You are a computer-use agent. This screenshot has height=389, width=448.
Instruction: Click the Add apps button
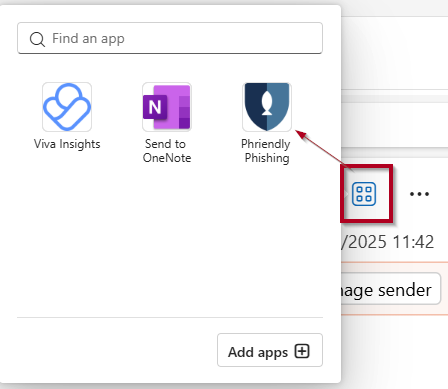pyautogui.click(x=270, y=350)
